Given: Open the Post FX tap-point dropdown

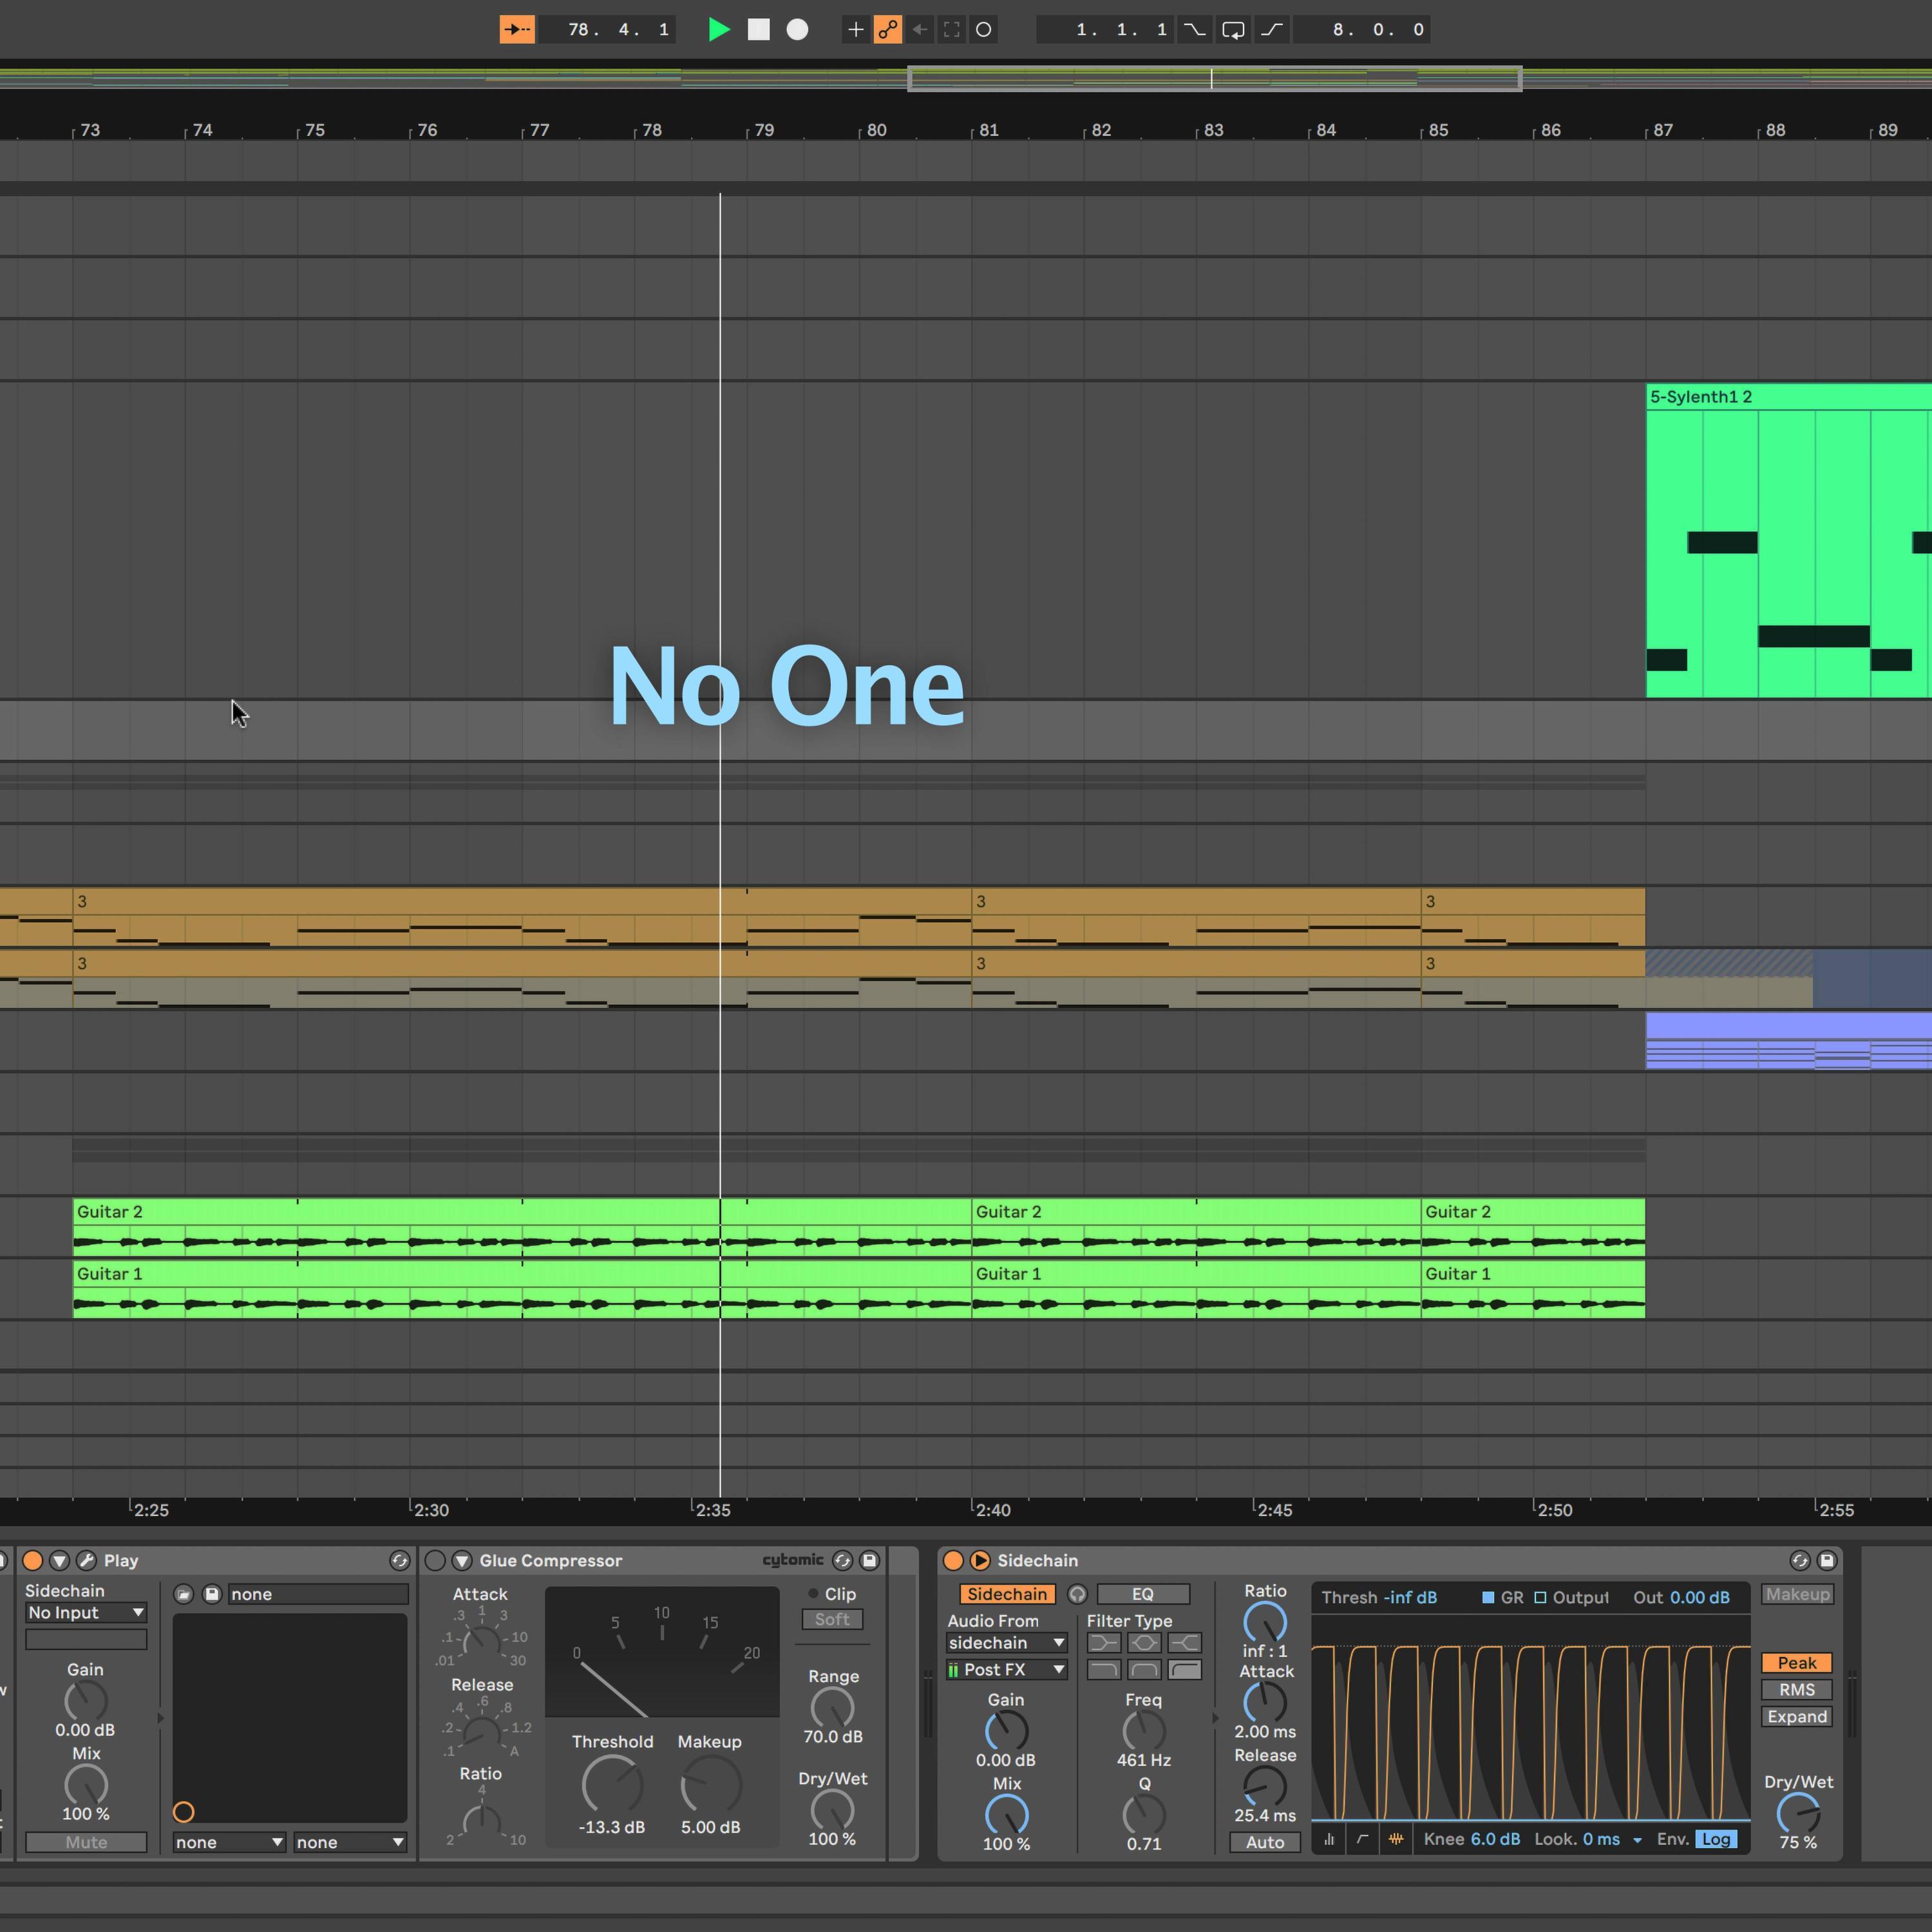Looking at the screenshot, I should (1006, 1670).
